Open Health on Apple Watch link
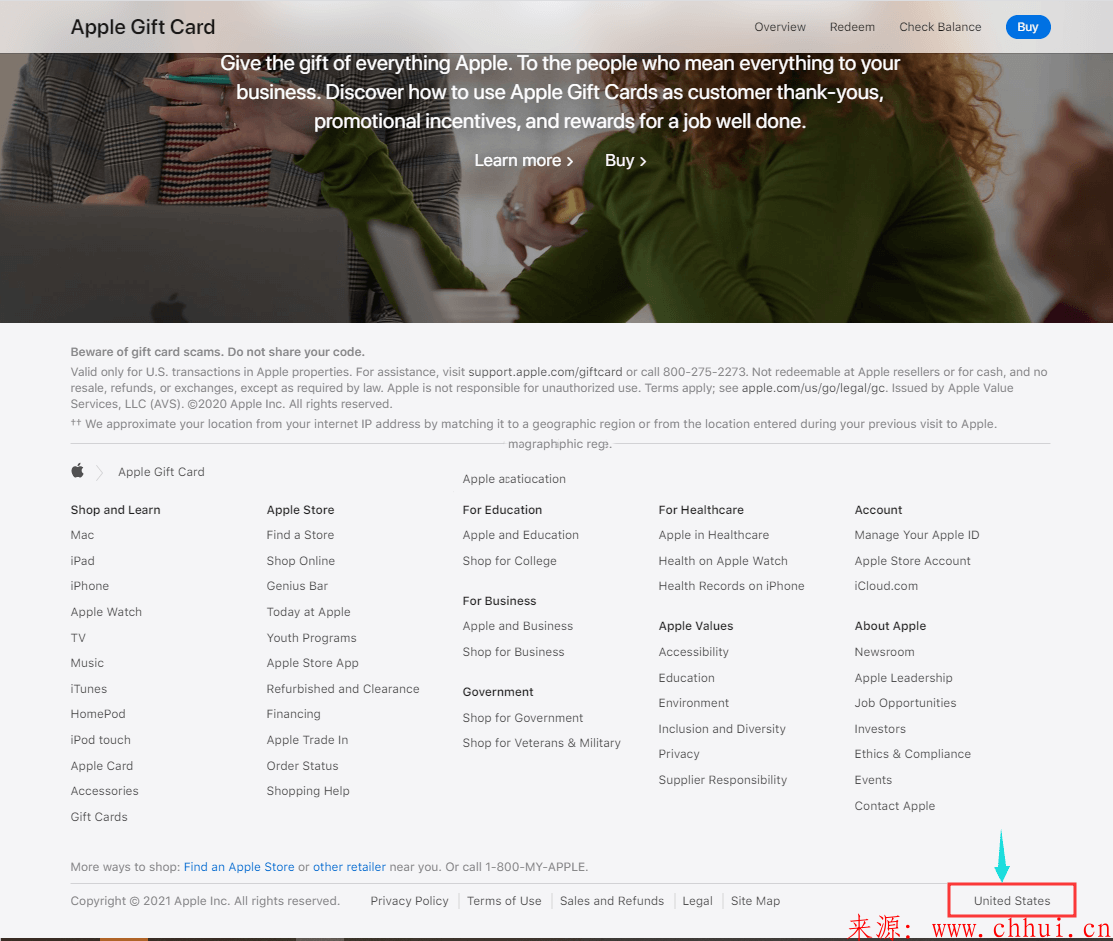The image size is (1113, 941). click(x=723, y=561)
